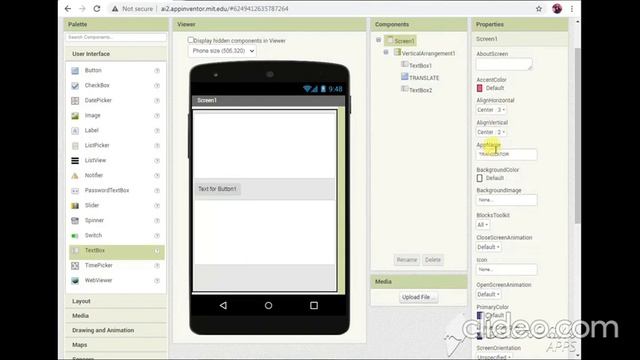Select TextBox2 in the component tree

tap(420, 90)
